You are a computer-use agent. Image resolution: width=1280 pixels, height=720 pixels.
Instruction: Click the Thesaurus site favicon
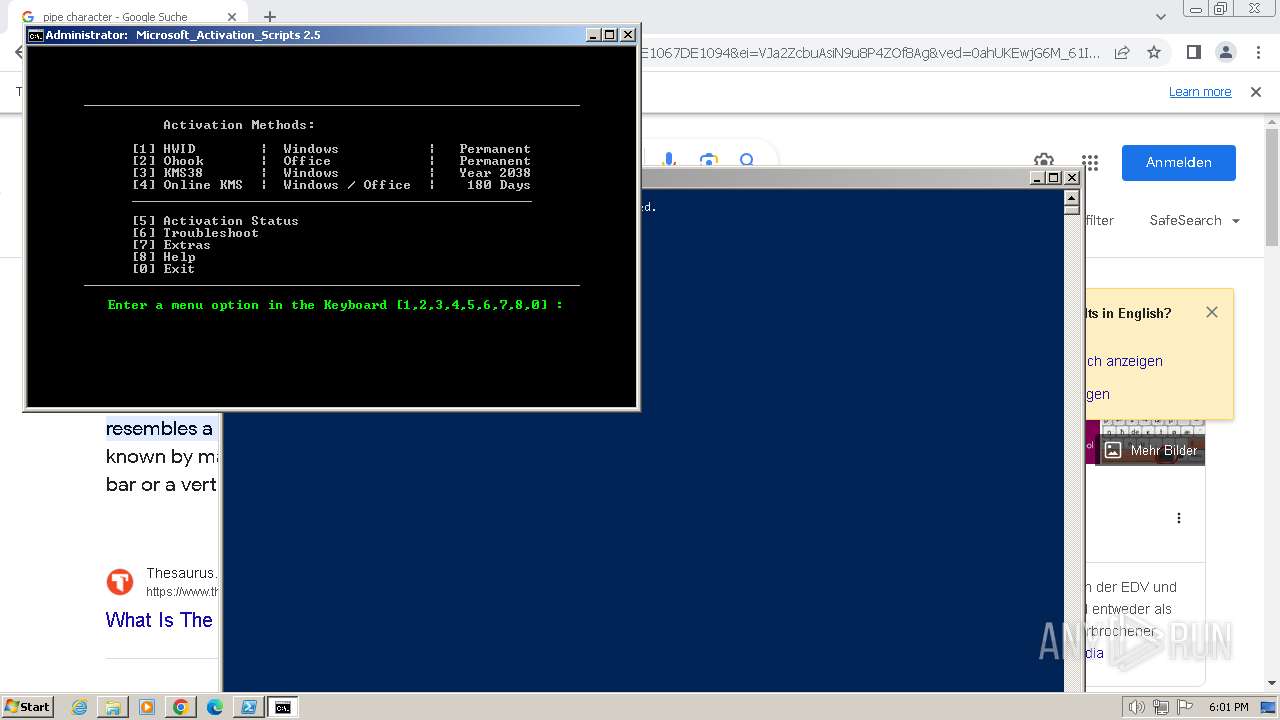(x=120, y=582)
